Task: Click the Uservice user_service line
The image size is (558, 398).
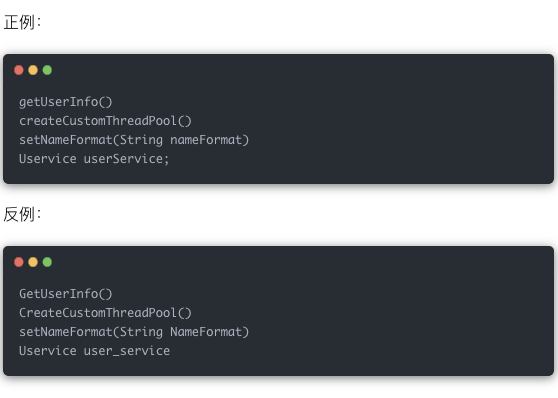Action: coord(95,351)
